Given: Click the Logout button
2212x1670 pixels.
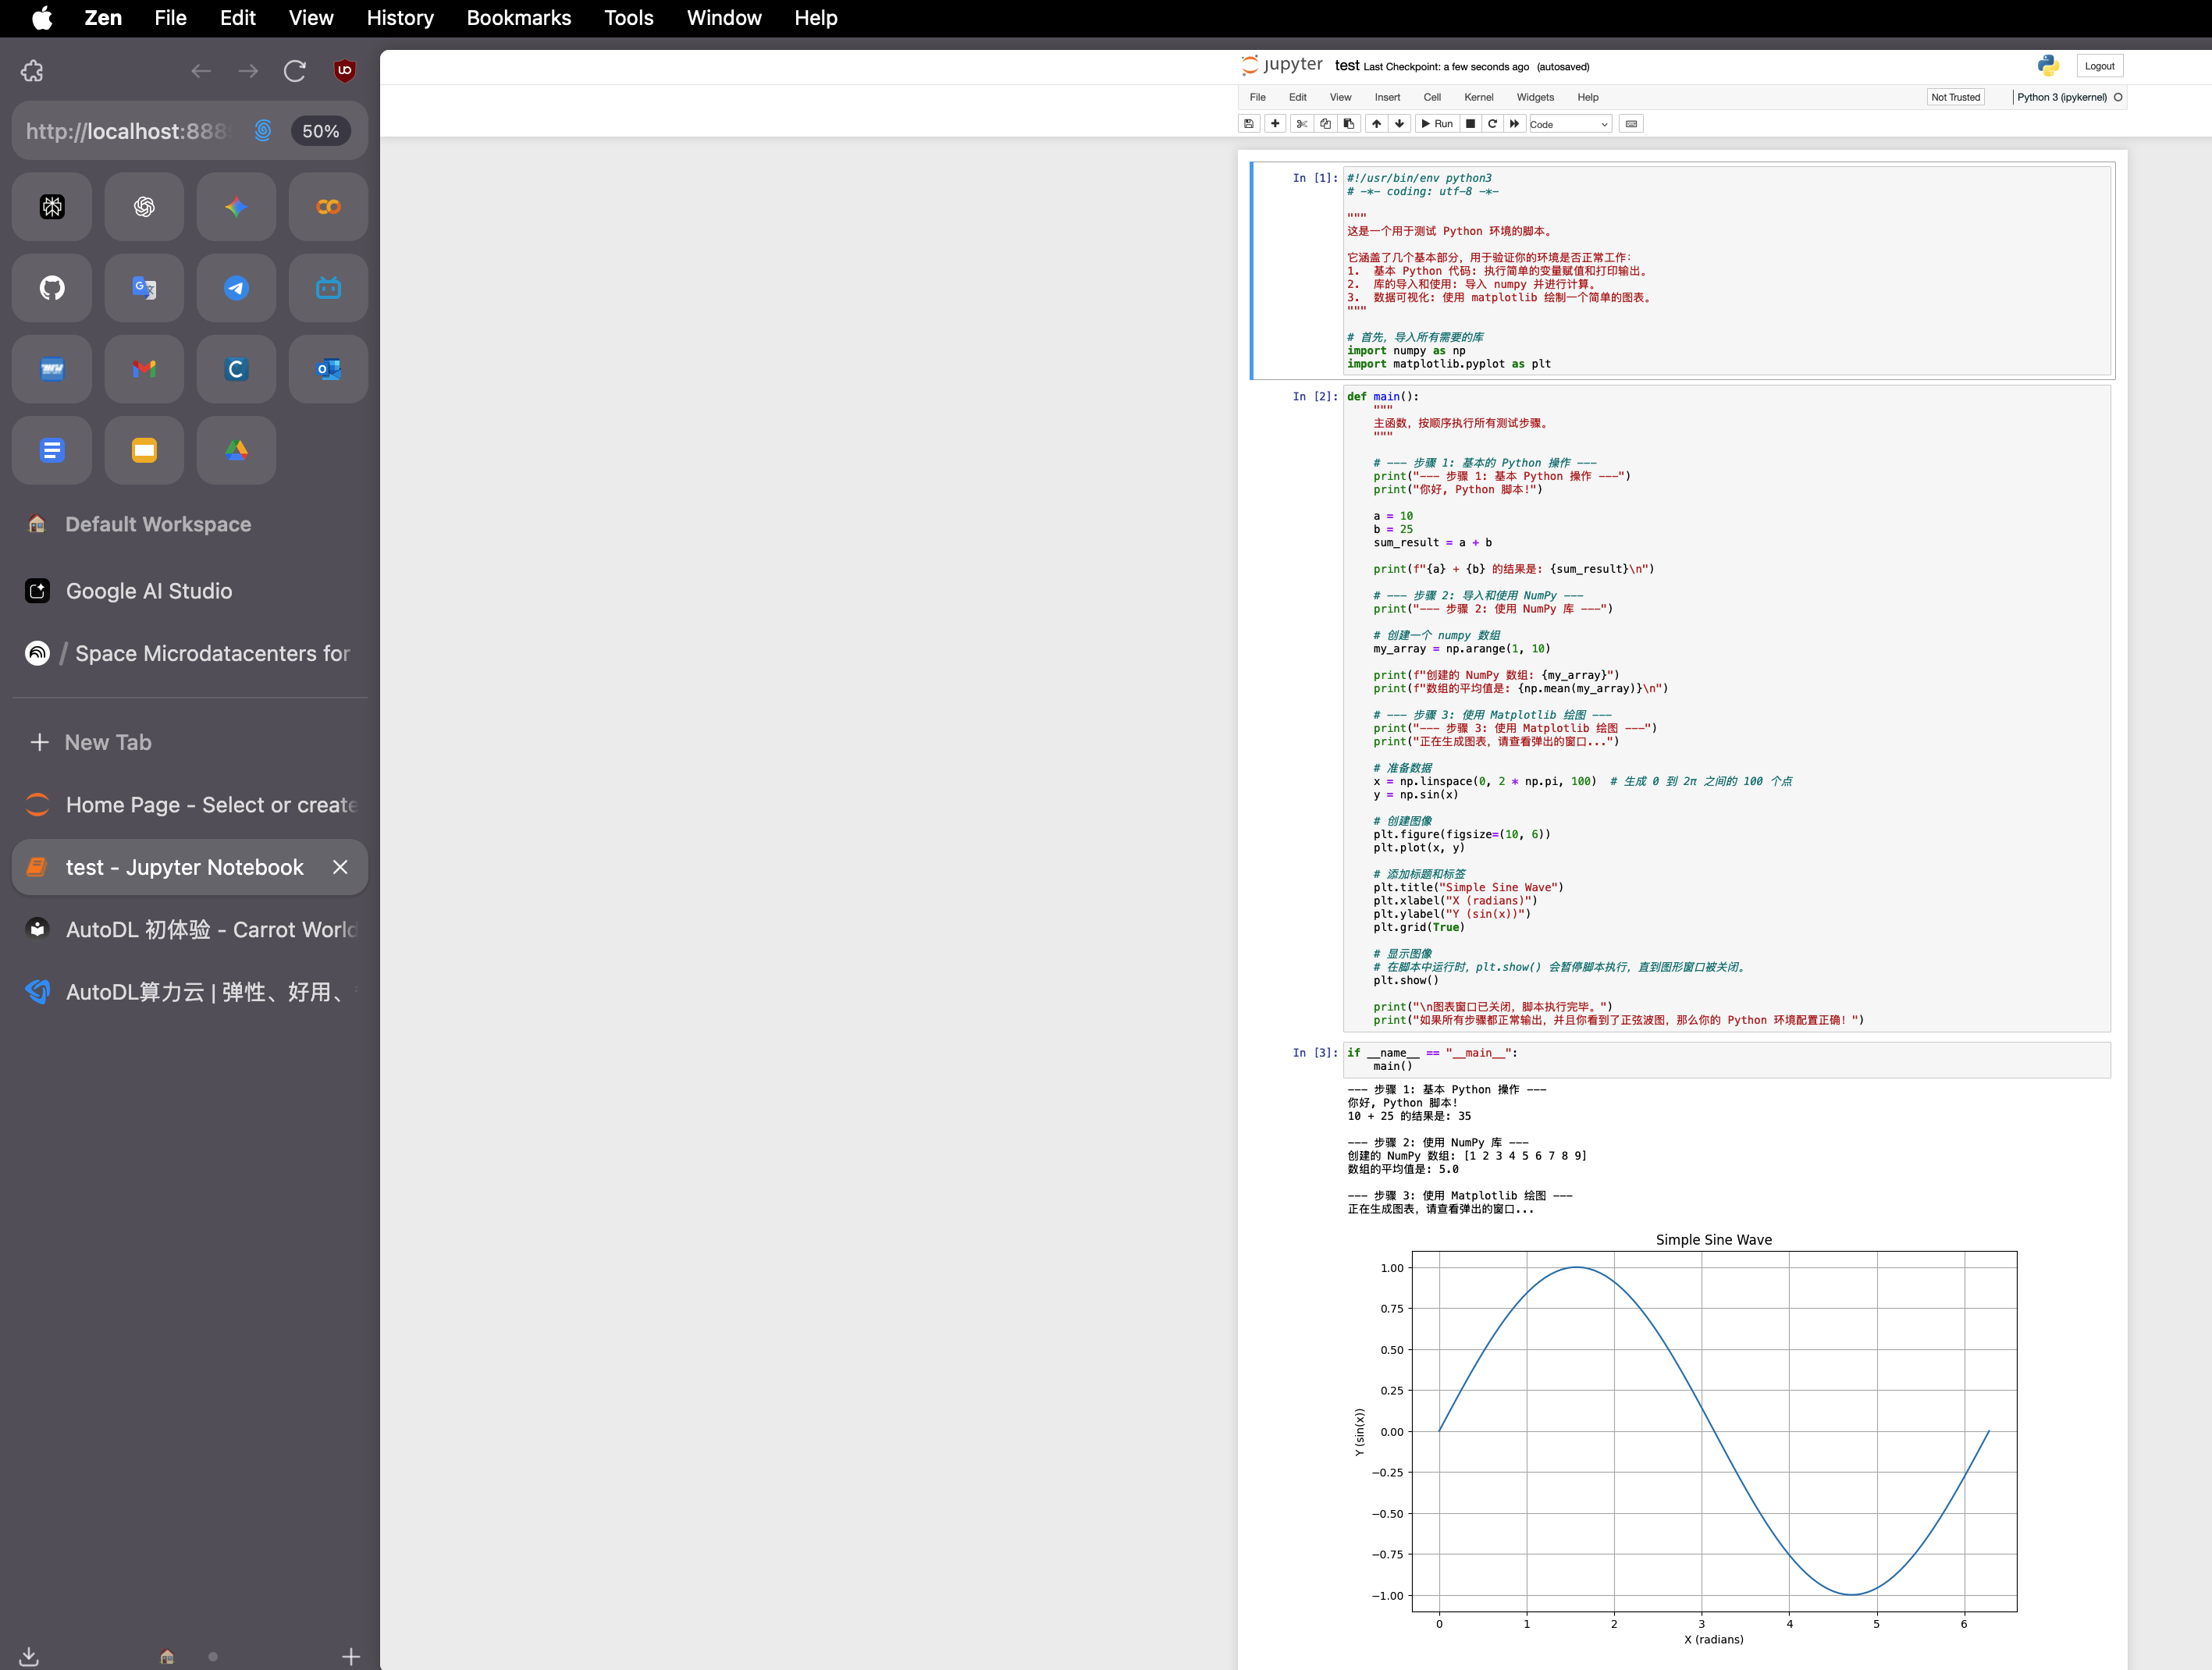Looking at the screenshot, I should [x=2099, y=66].
